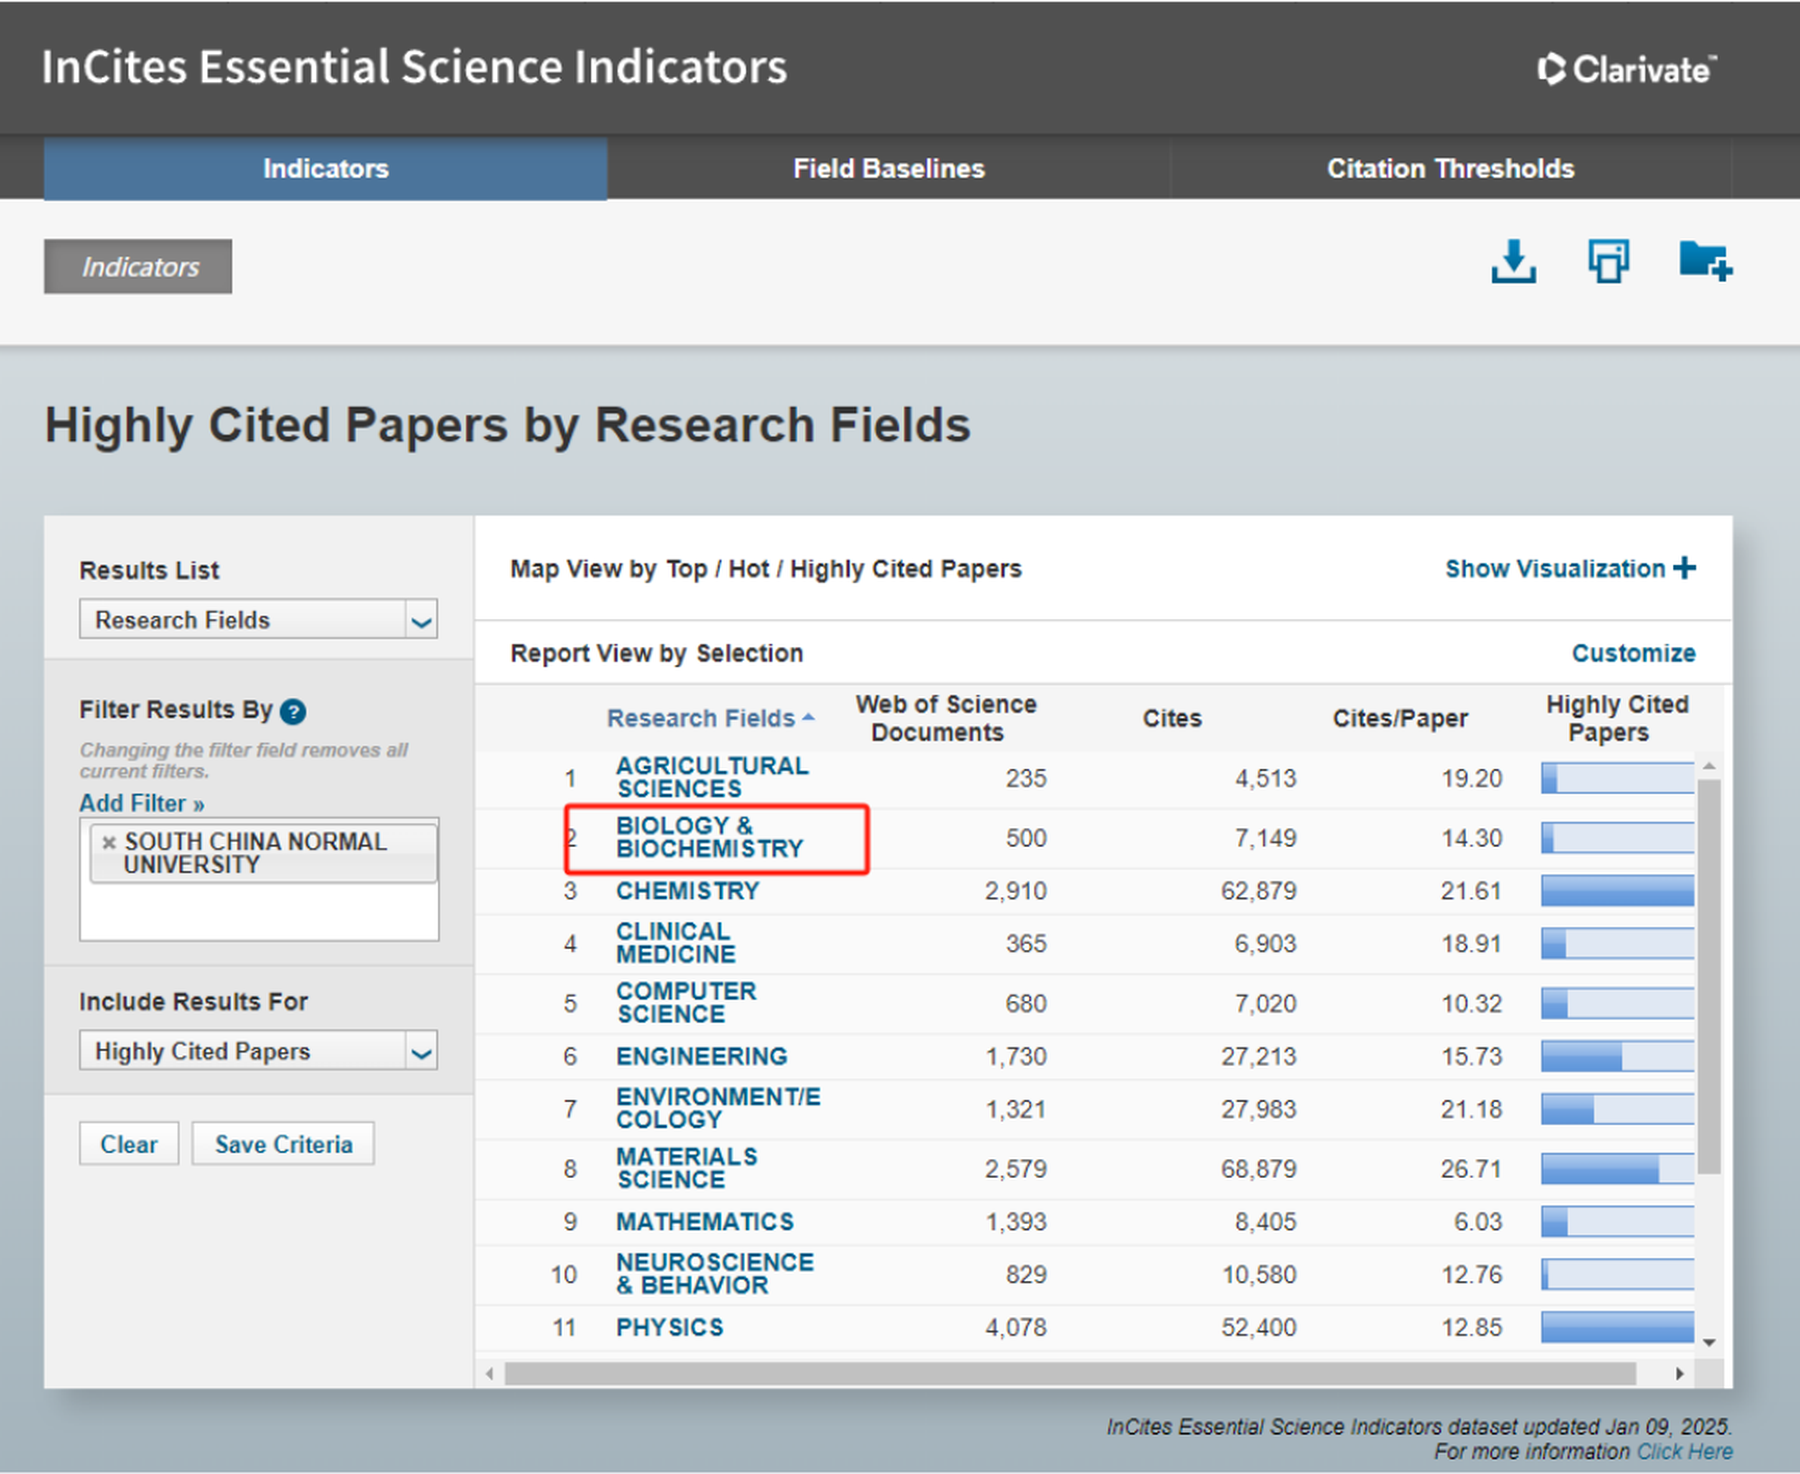Click the download icon
This screenshot has height=1474, width=1800.
pyautogui.click(x=1513, y=262)
